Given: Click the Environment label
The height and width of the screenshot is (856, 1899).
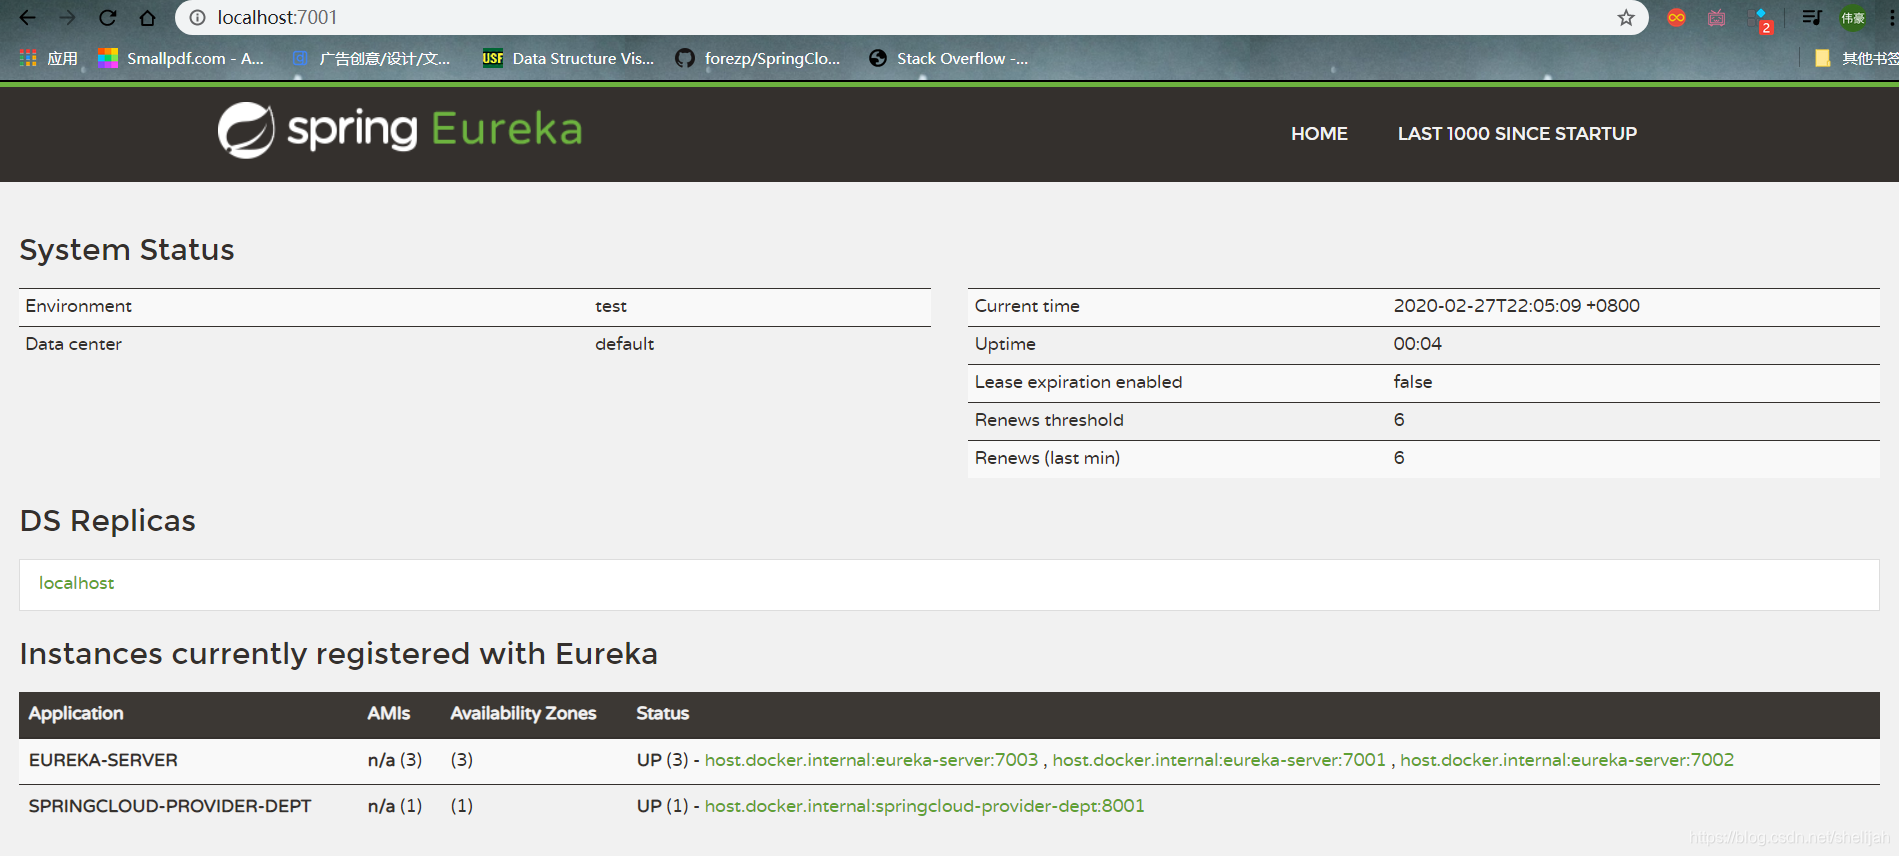Looking at the screenshot, I should click(78, 306).
